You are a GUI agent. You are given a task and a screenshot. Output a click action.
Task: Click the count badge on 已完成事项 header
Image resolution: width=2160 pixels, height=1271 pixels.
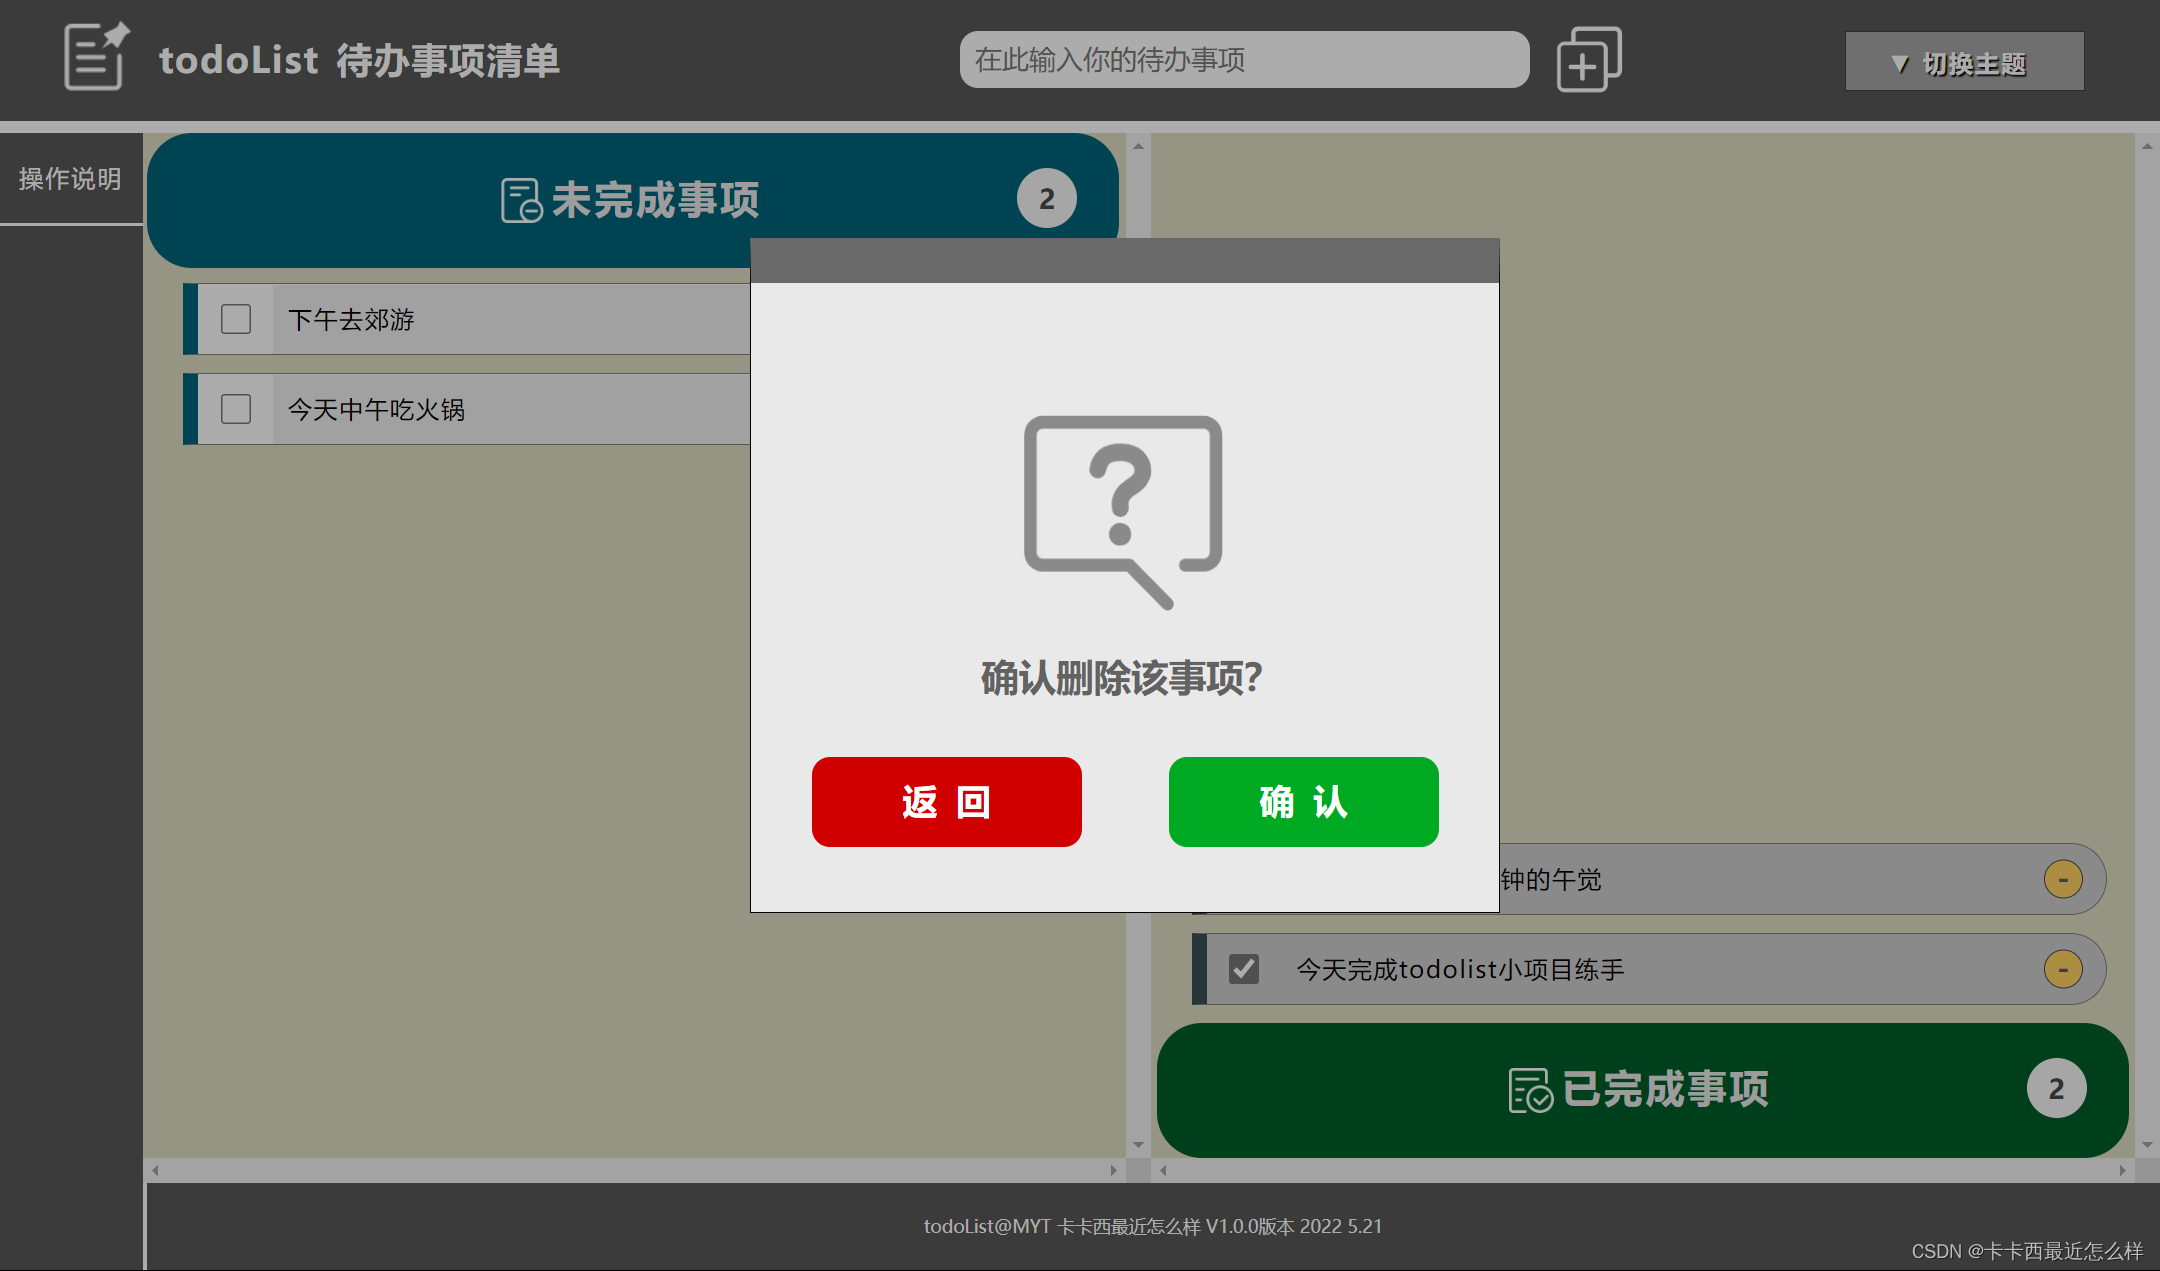click(x=2057, y=1088)
